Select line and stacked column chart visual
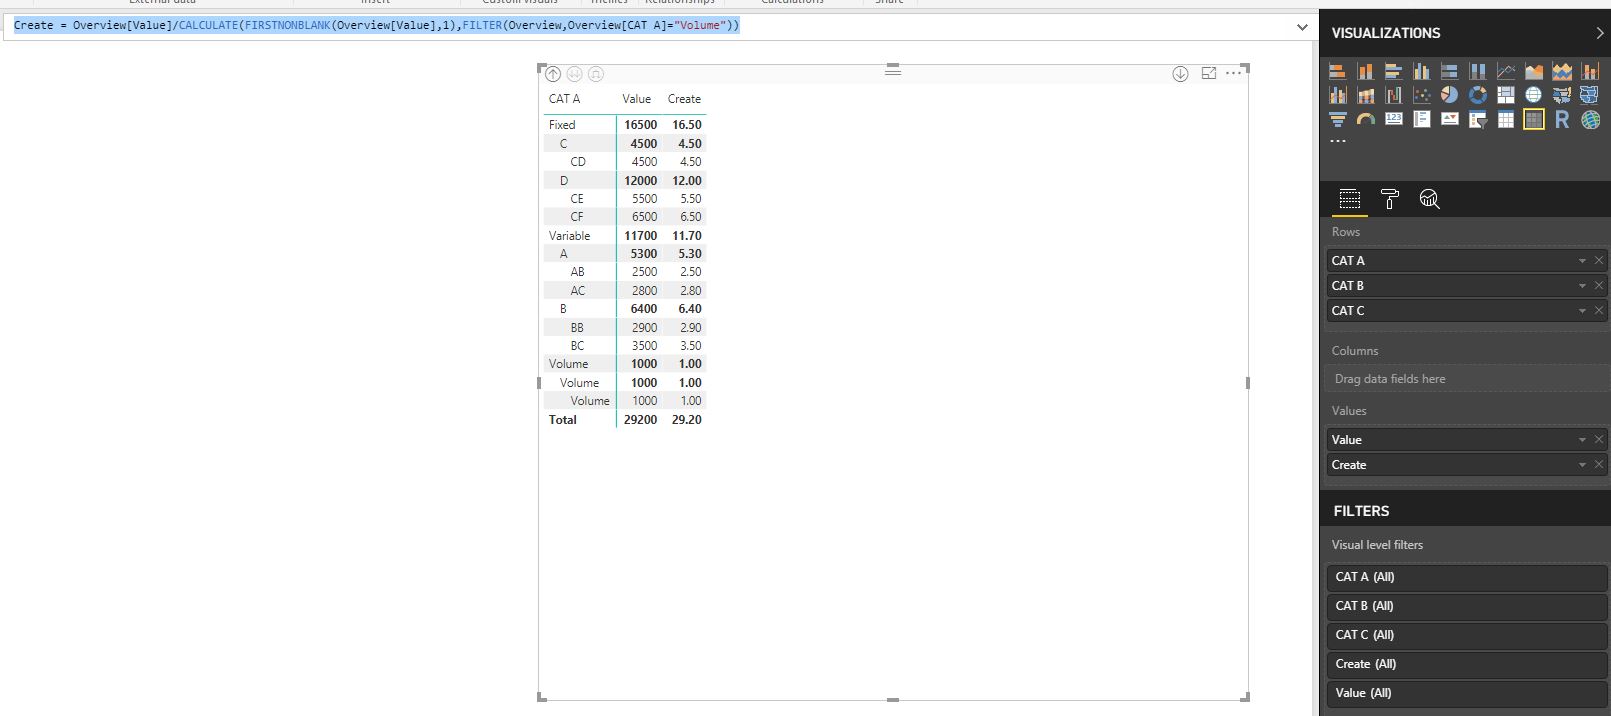 coord(1590,71)
